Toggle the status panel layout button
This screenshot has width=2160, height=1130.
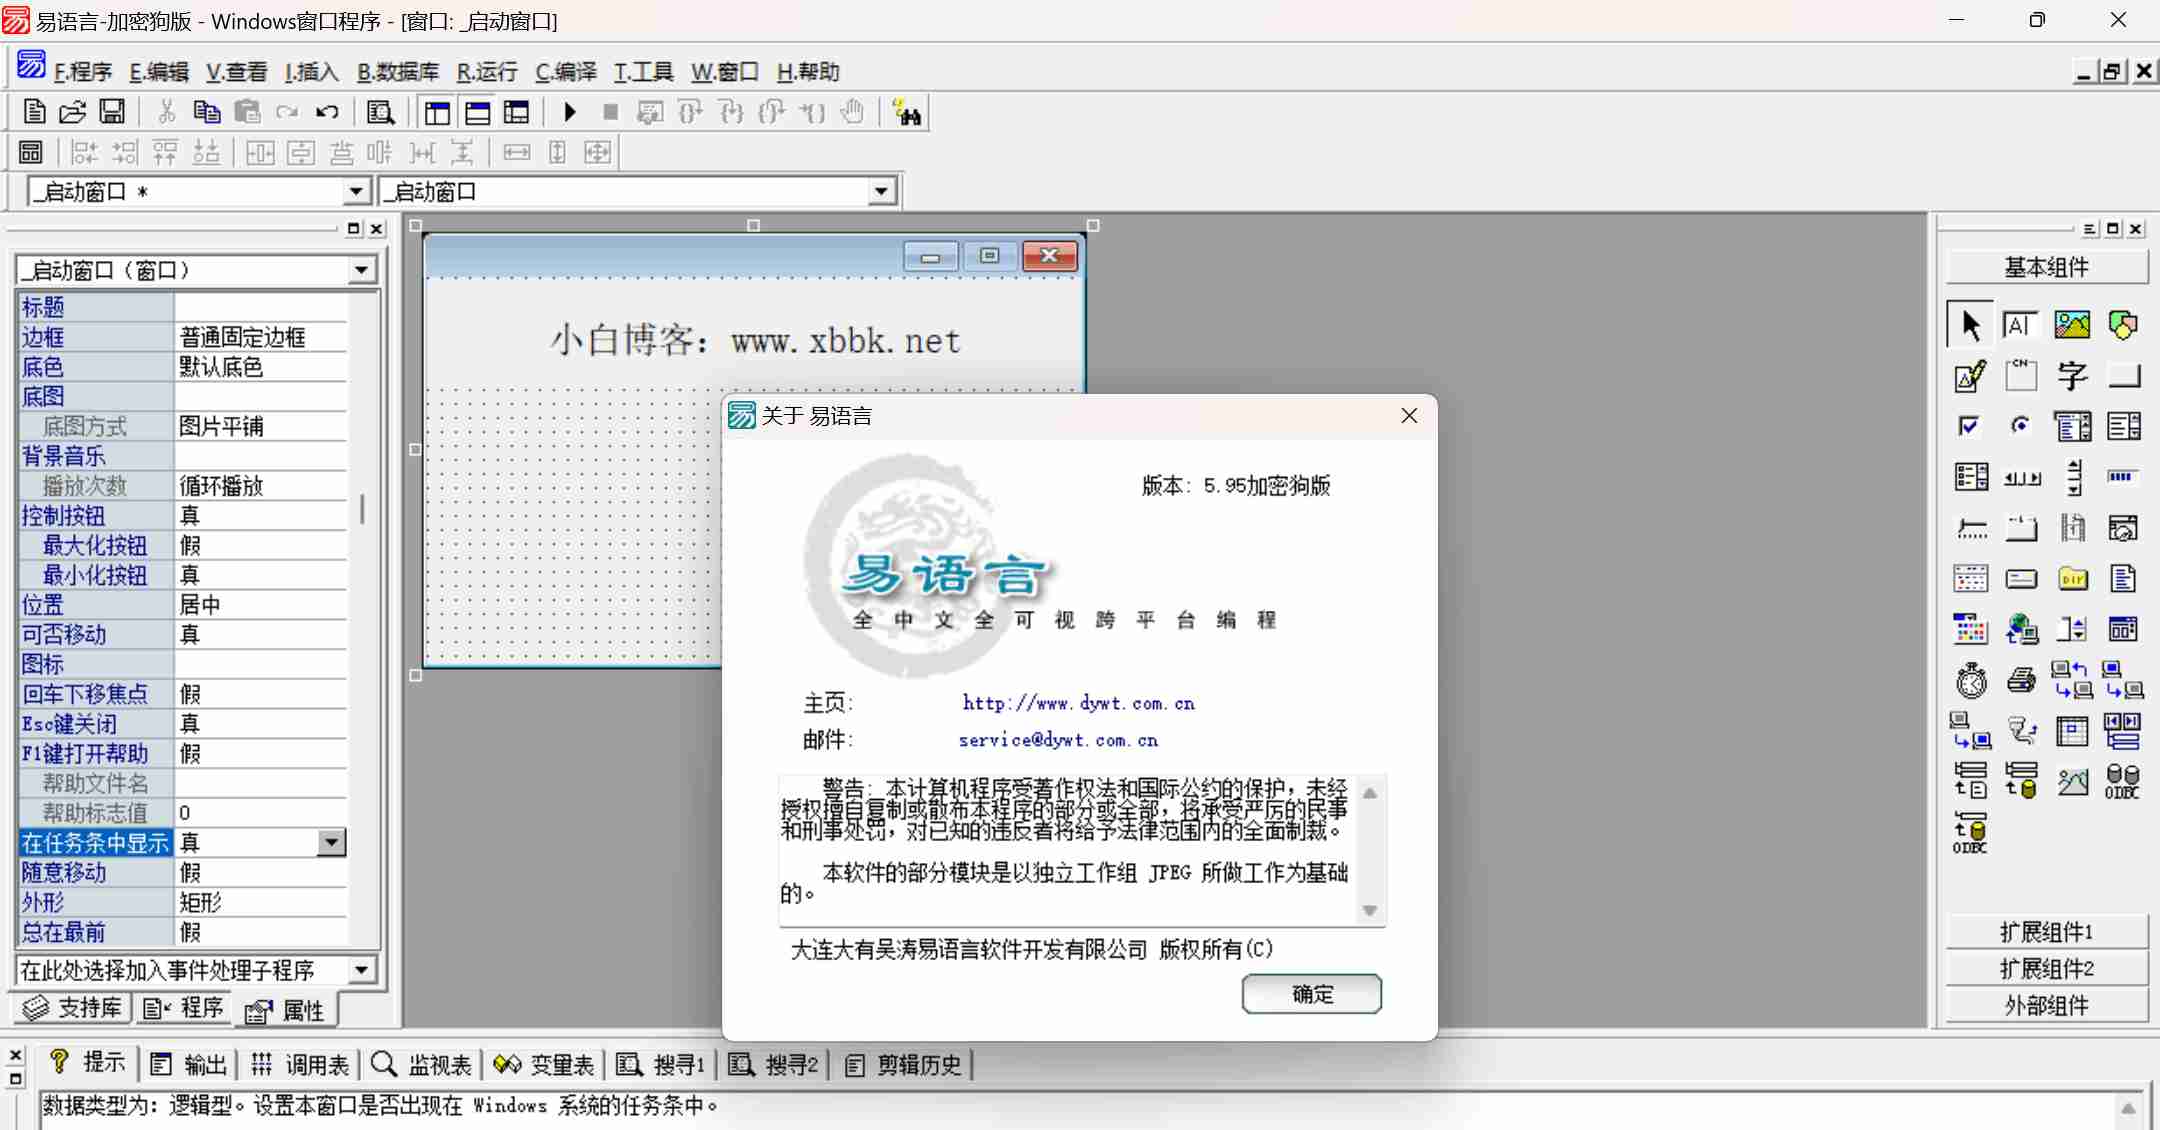coord(477,112)
